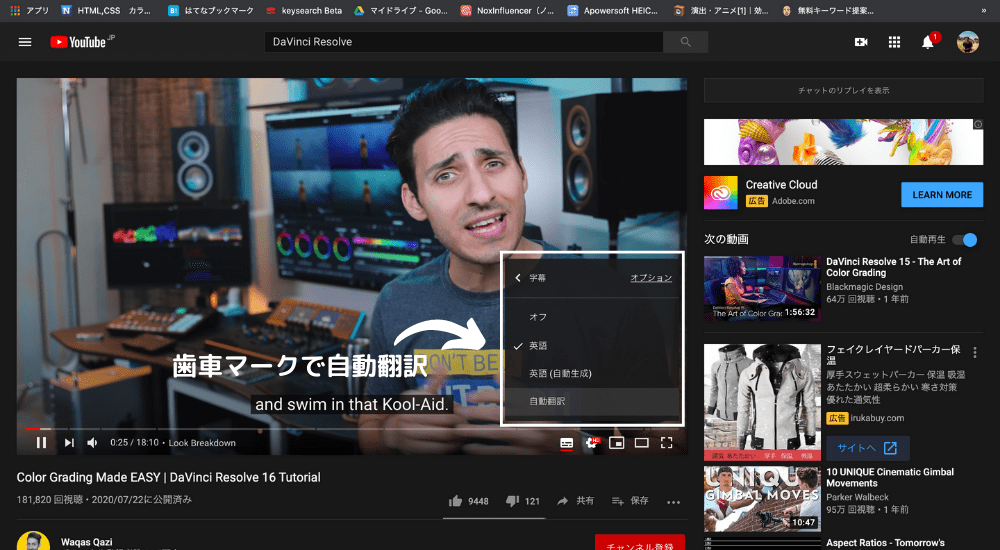
Task: Switch to theater mode
Action: (x=642, y=442)
